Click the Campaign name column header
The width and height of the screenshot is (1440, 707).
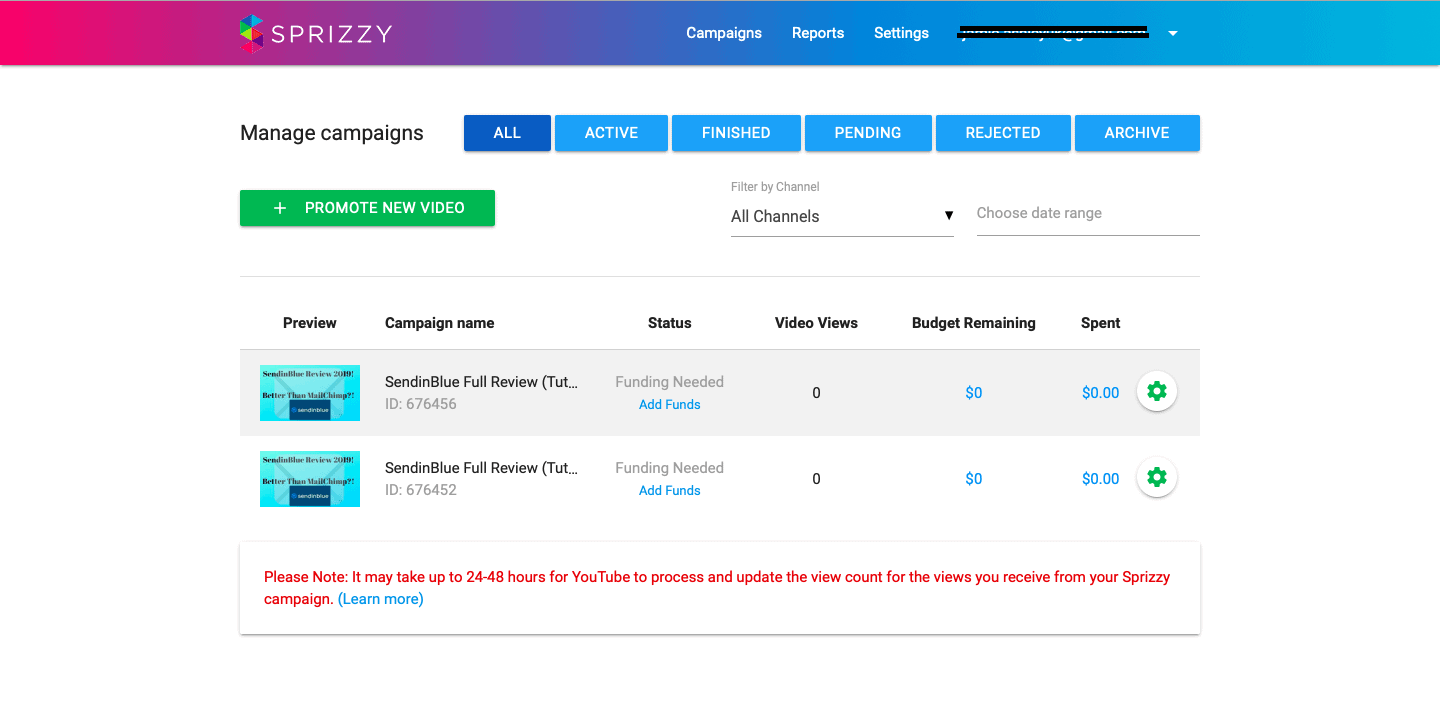[x=440, y=323]
